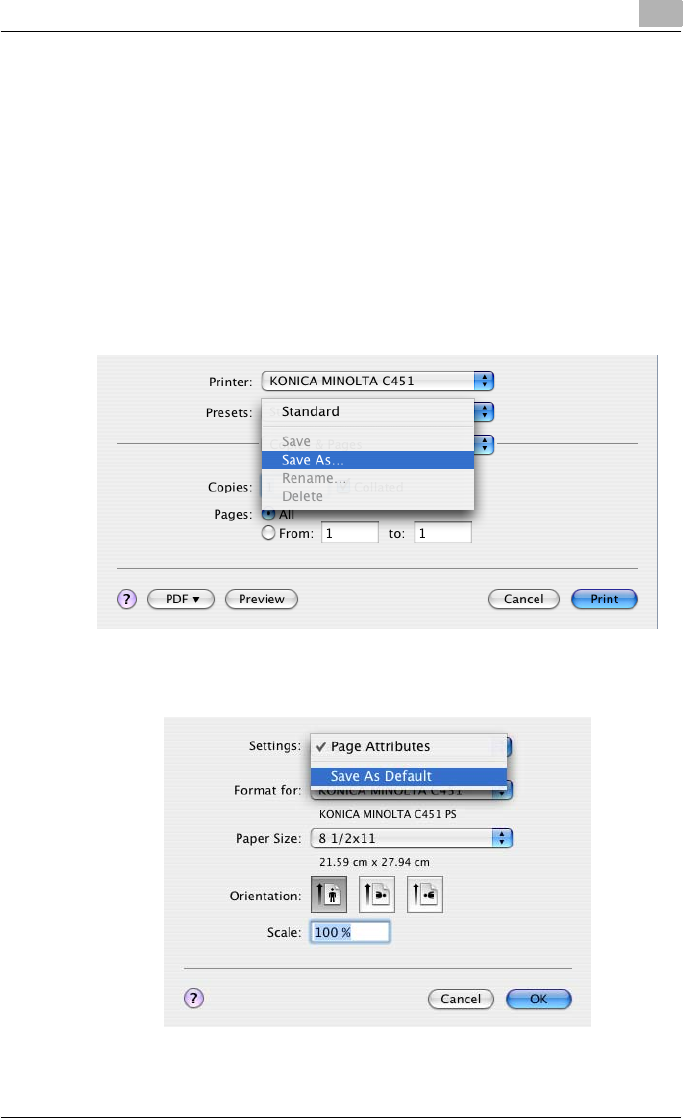Cancel the Page Setup dialog

click(460, 998)
